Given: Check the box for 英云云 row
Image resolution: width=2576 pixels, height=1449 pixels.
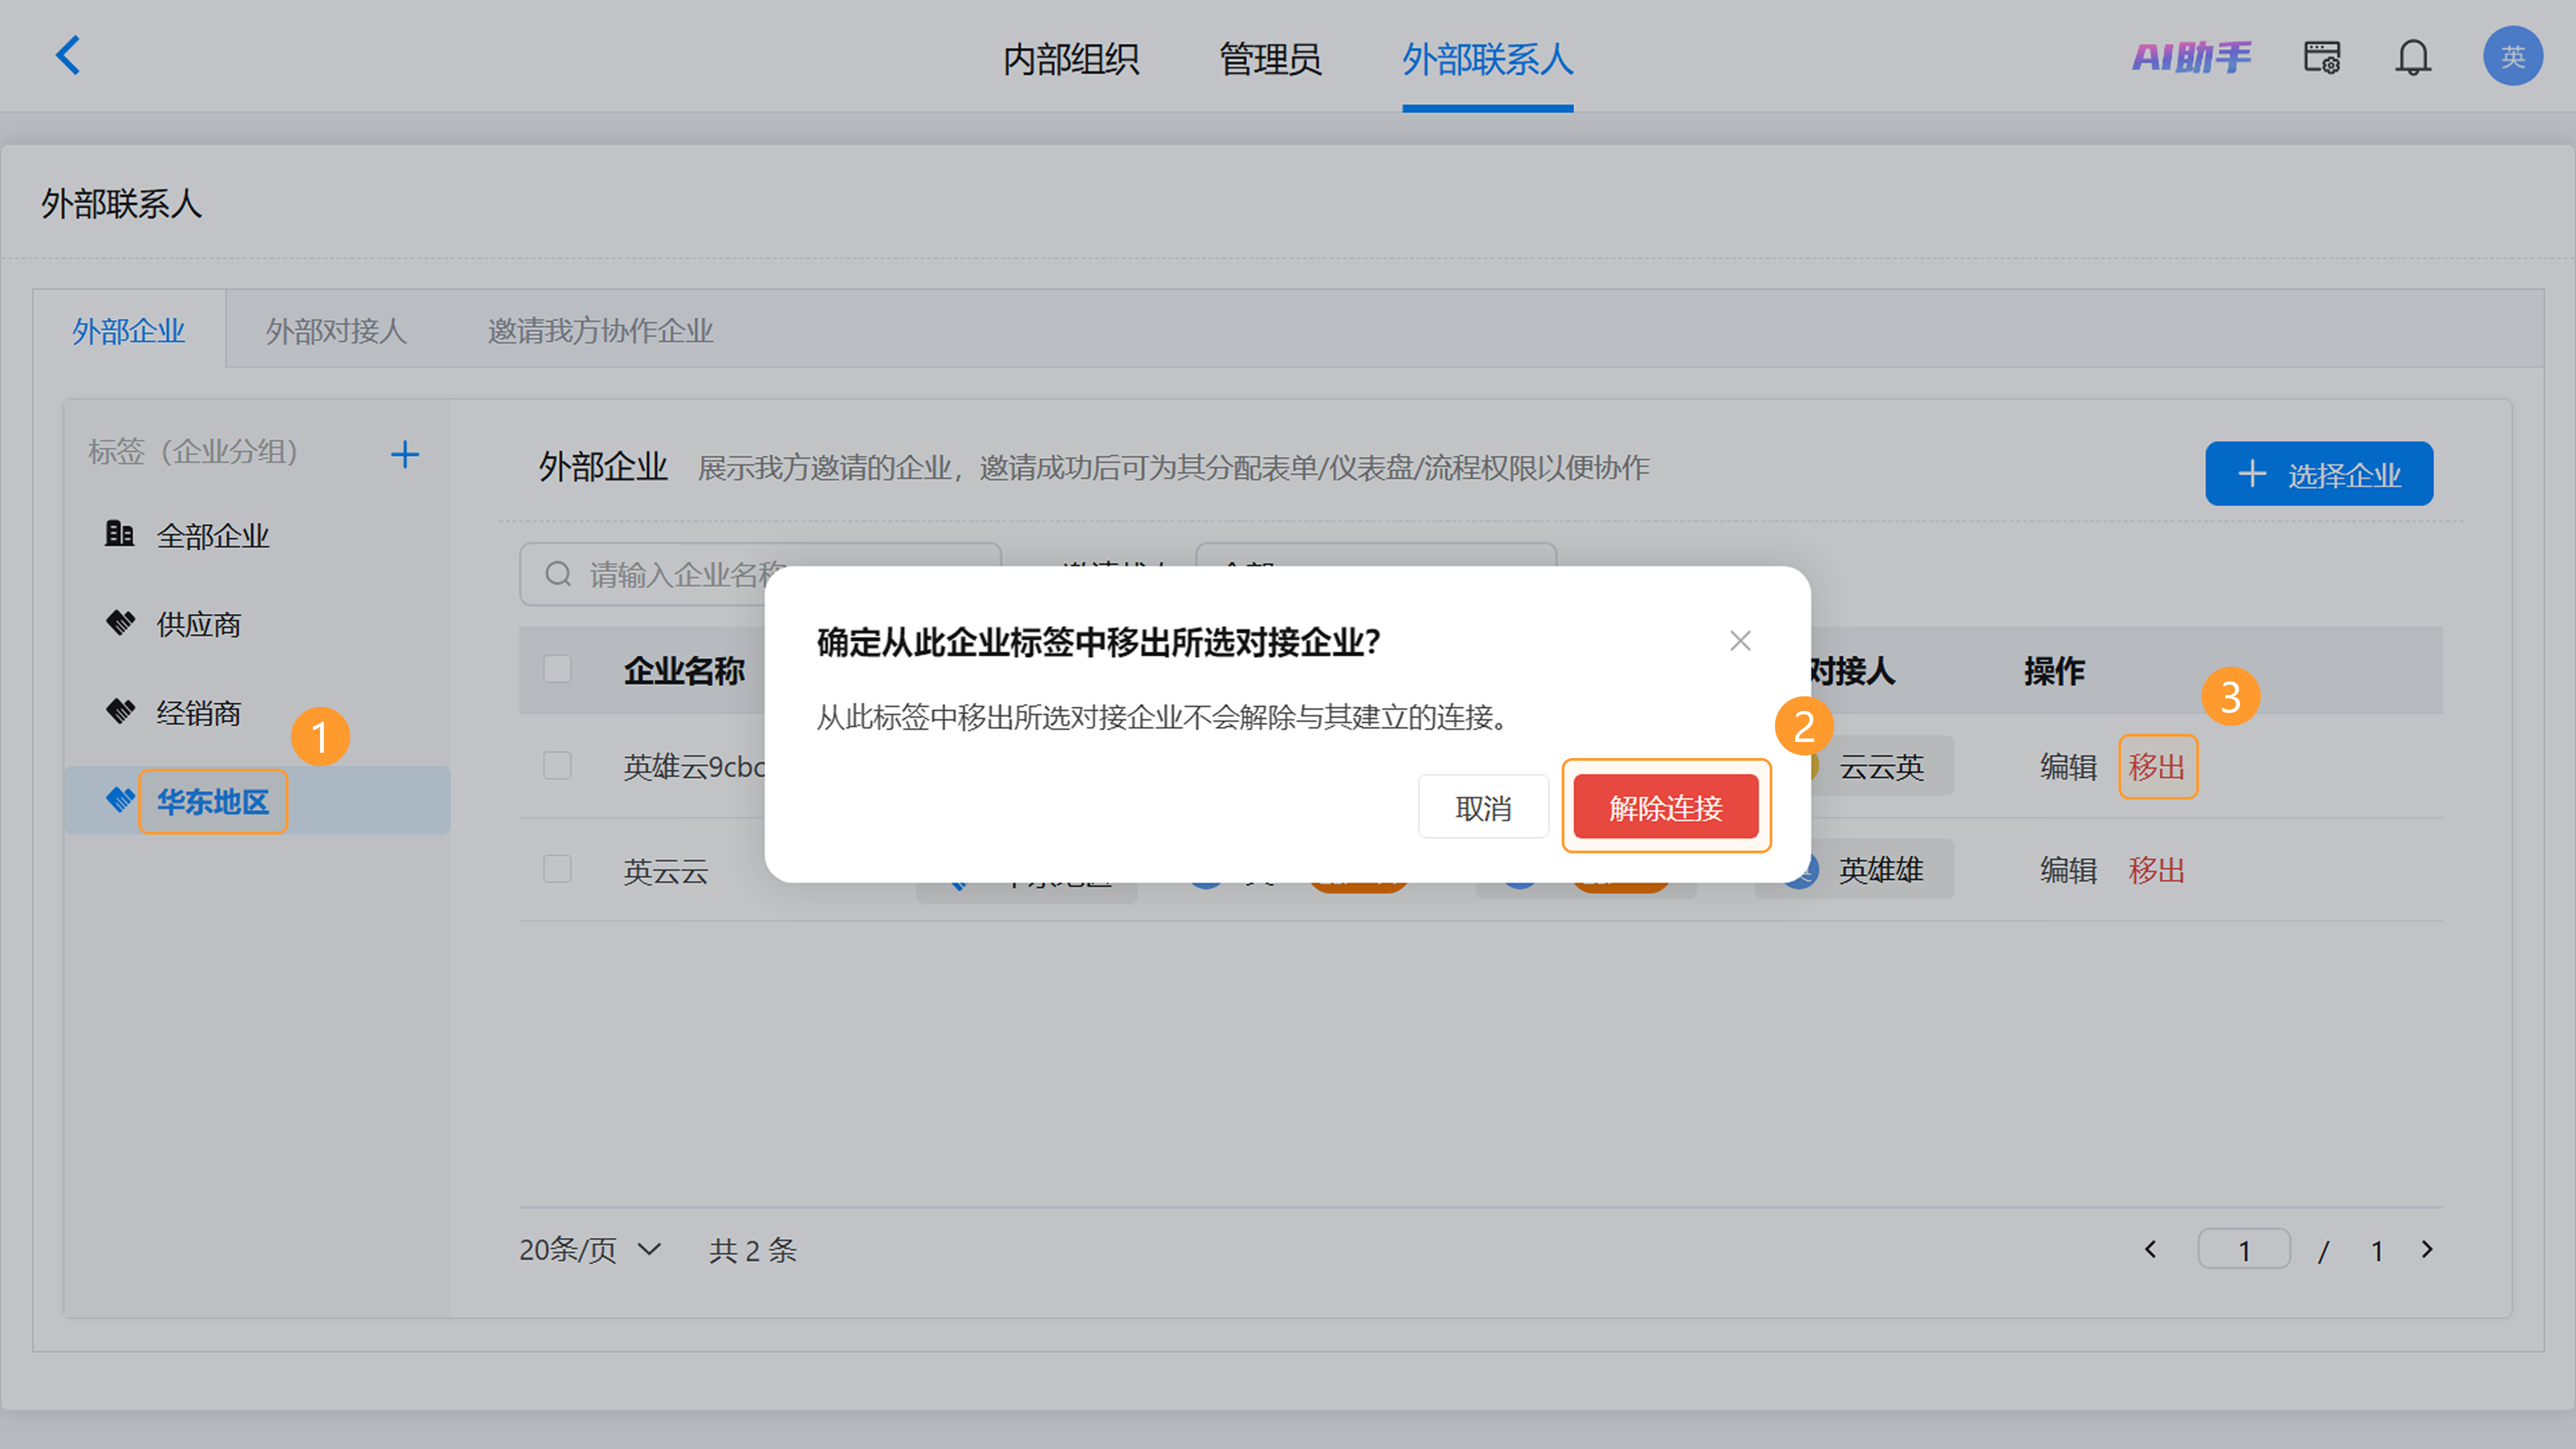Looking at the screenshot, I should pyautogui.click(x=557, y=869).
